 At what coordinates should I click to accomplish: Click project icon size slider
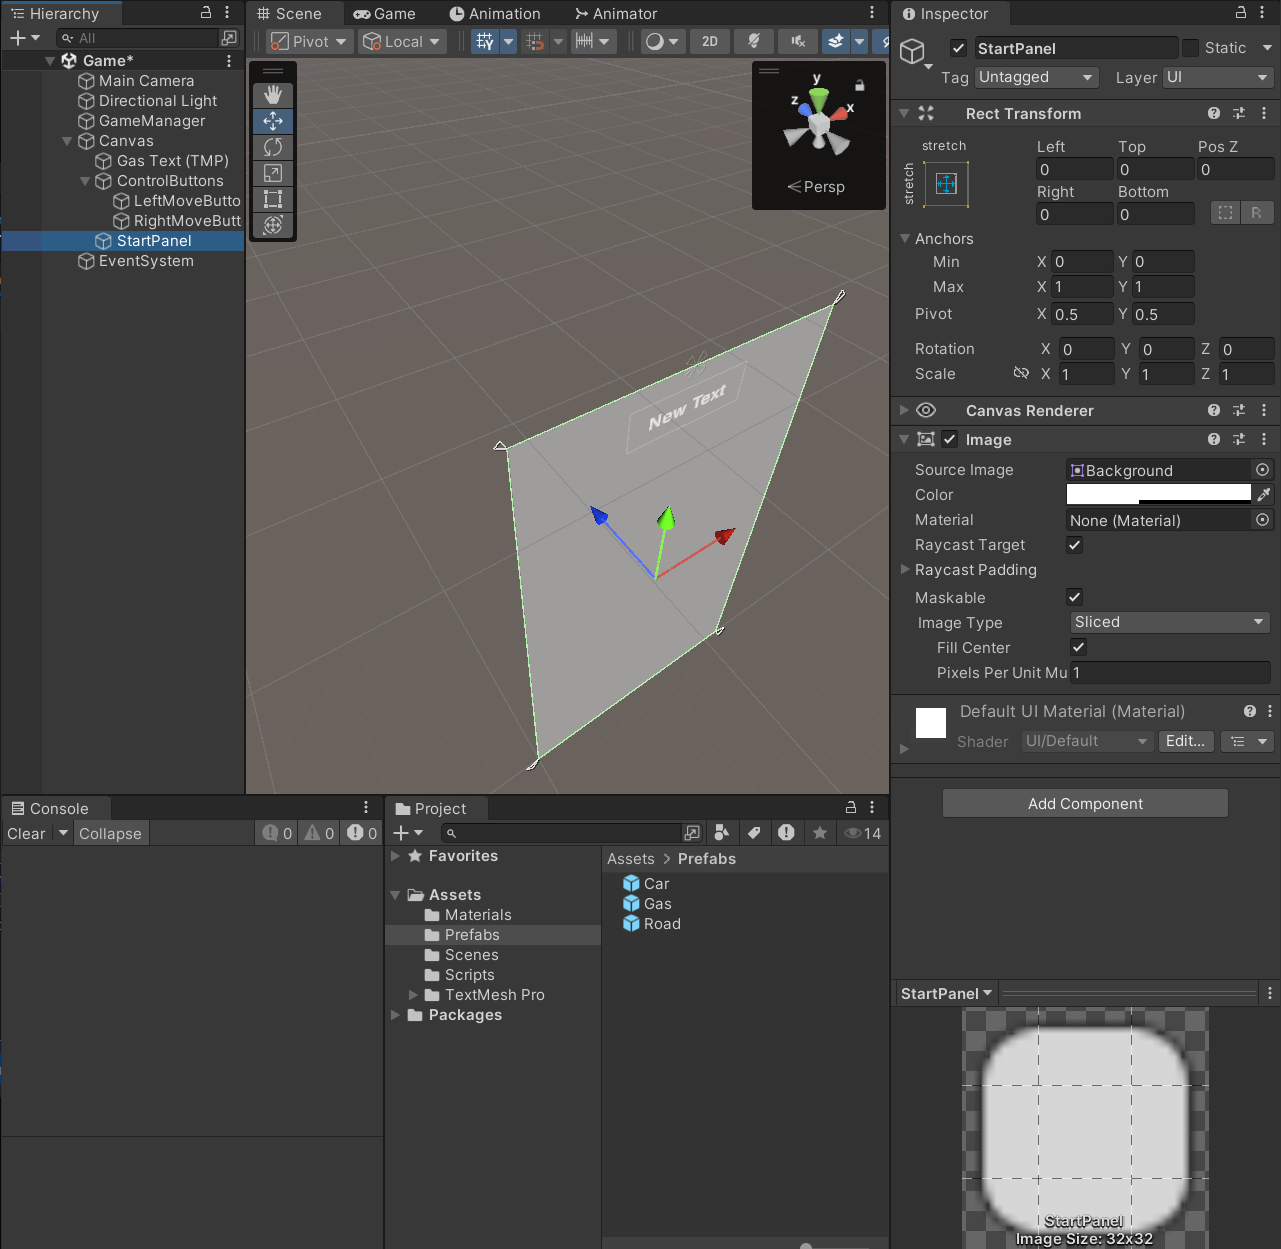click(x=806, y=1245)
